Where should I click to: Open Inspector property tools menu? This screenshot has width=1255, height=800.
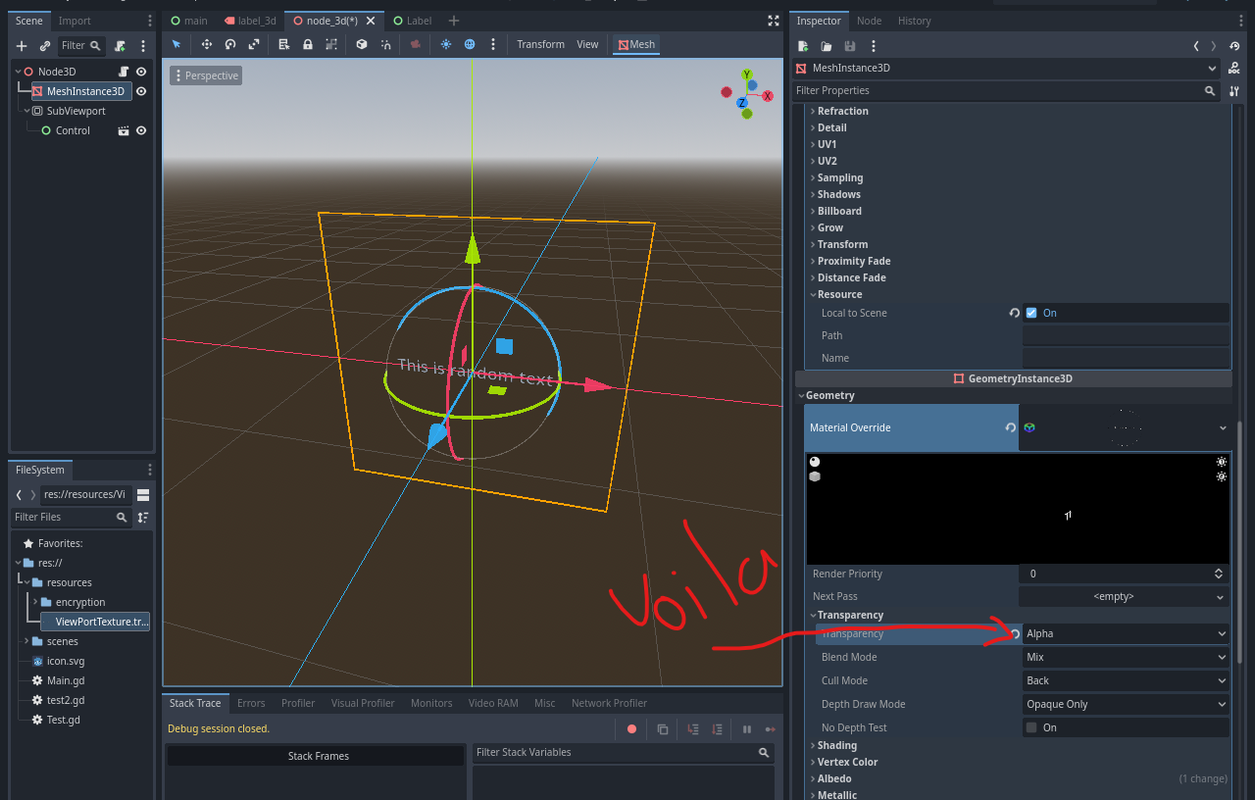1235,91
